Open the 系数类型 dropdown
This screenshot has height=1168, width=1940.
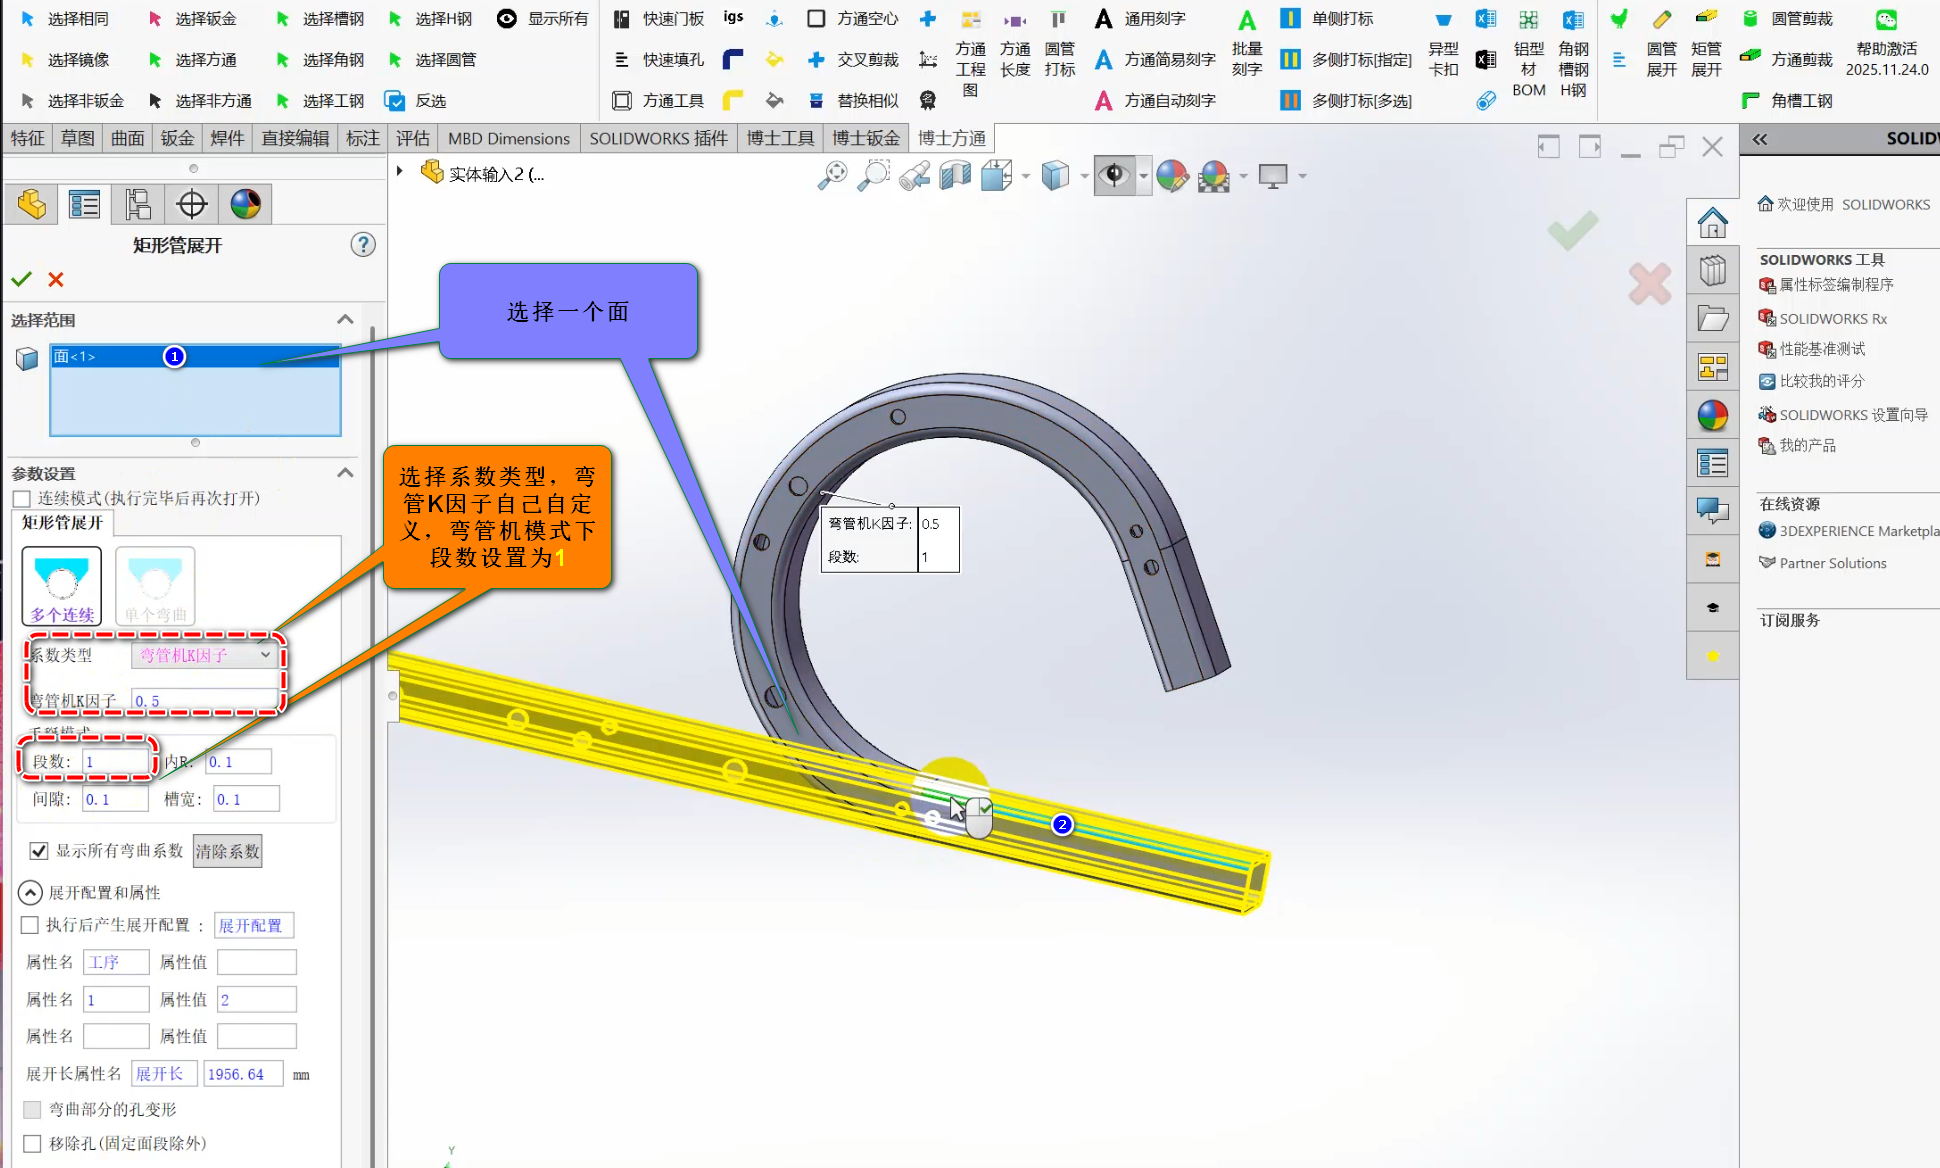(x=205, y=655)
